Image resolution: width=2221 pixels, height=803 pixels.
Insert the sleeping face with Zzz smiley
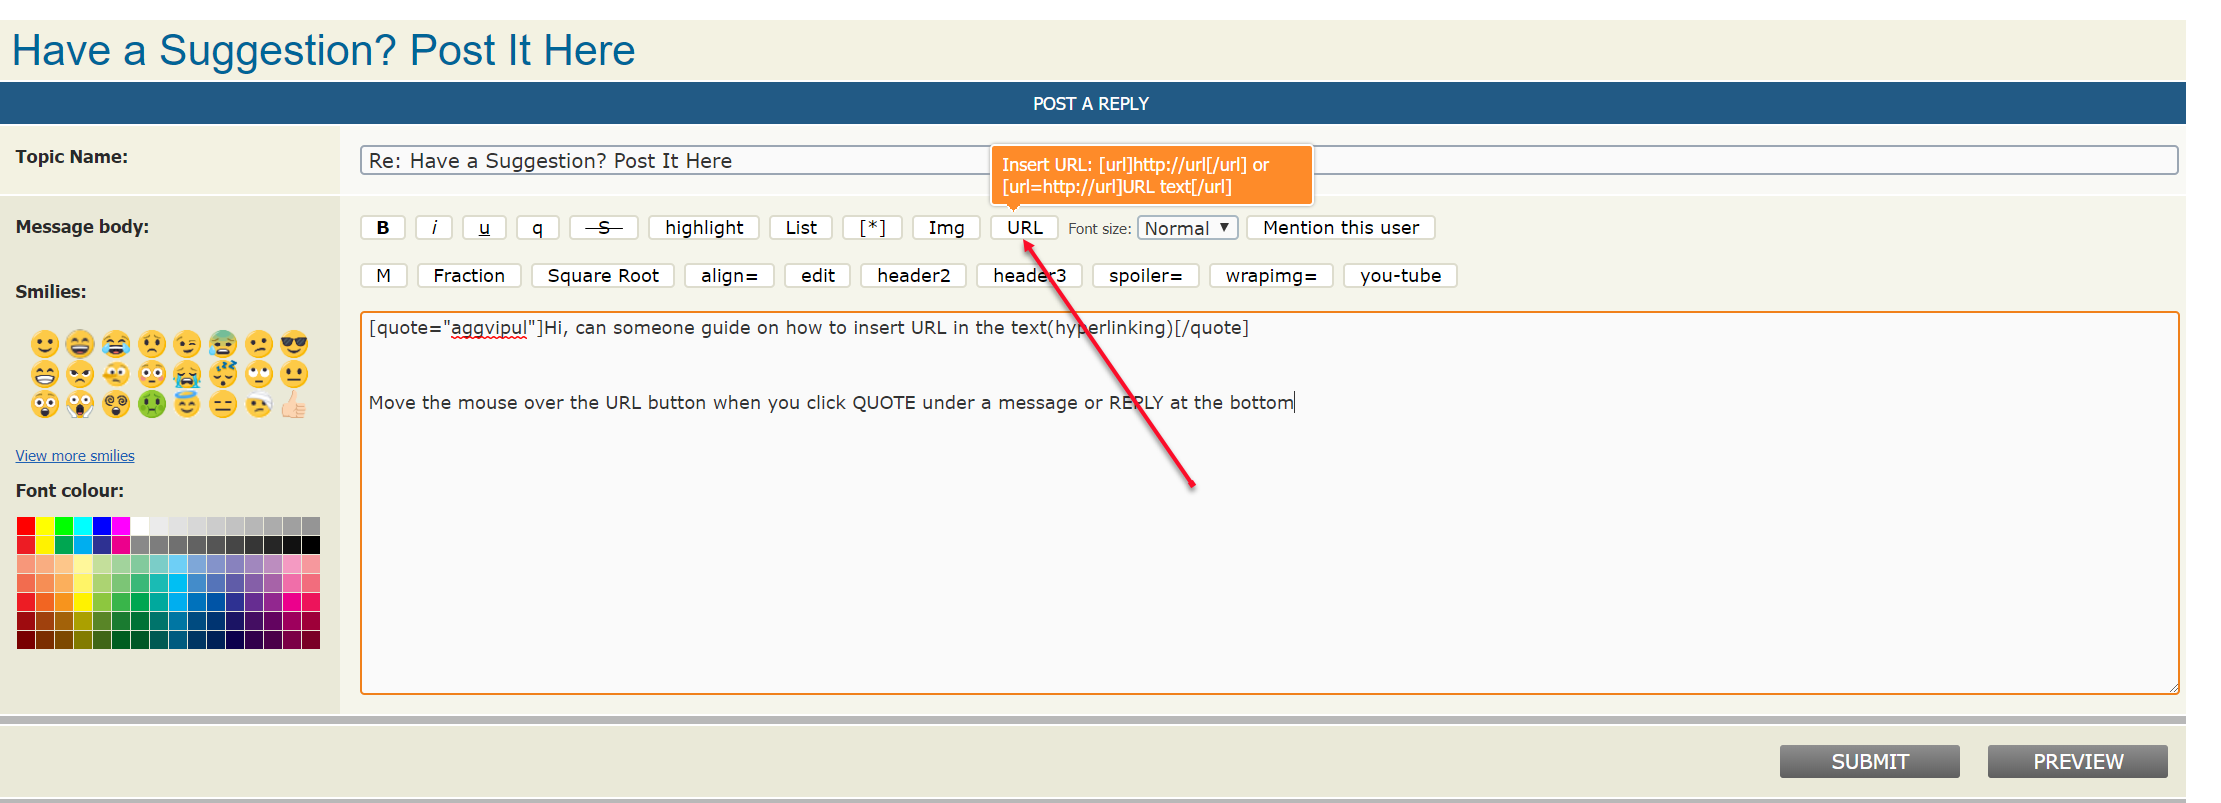point(223,375)
